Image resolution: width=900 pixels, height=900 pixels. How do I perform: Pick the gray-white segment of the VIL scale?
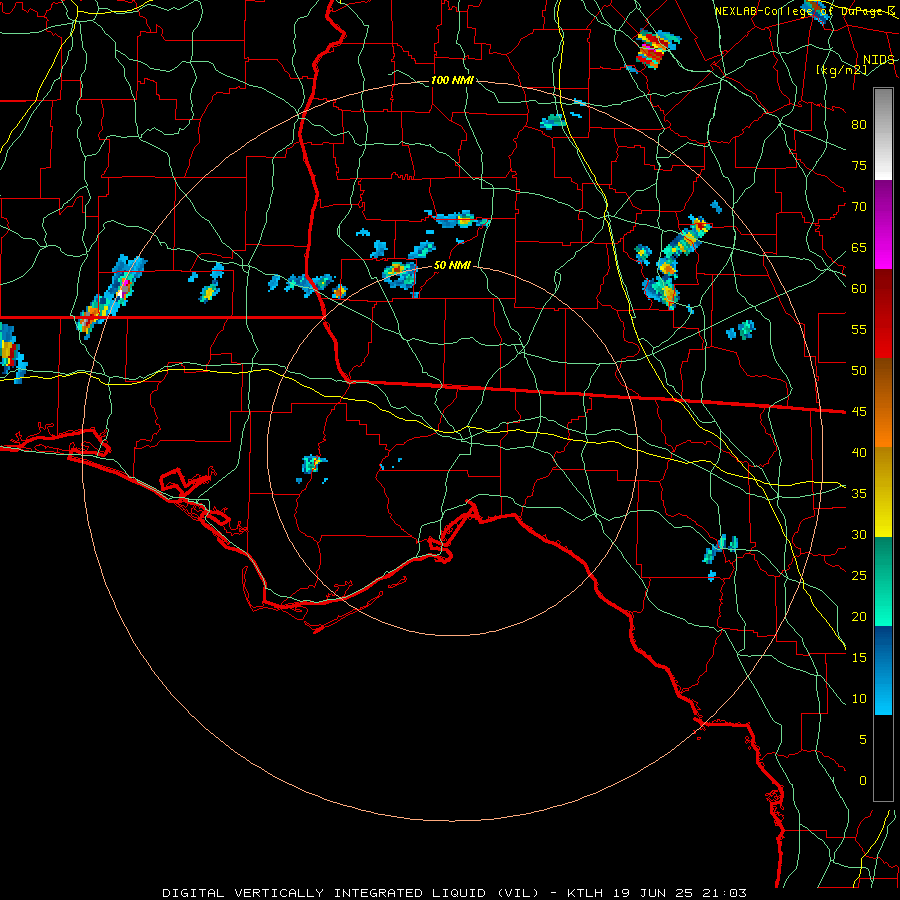point(883,134)
